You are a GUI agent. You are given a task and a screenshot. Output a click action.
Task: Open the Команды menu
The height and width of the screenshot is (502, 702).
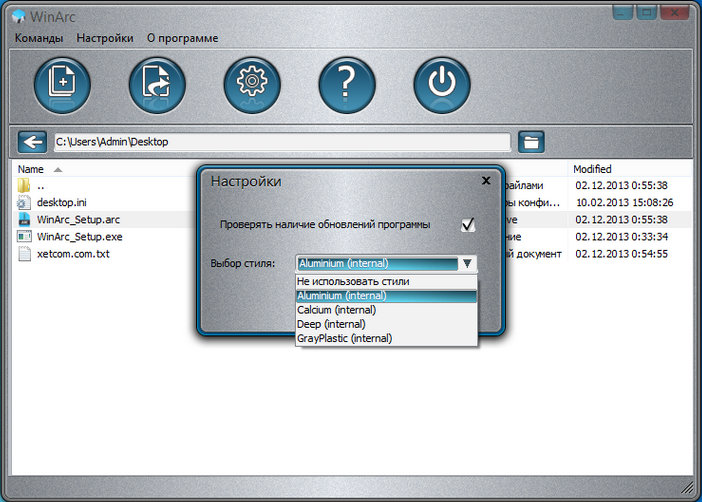click(39, 39)
